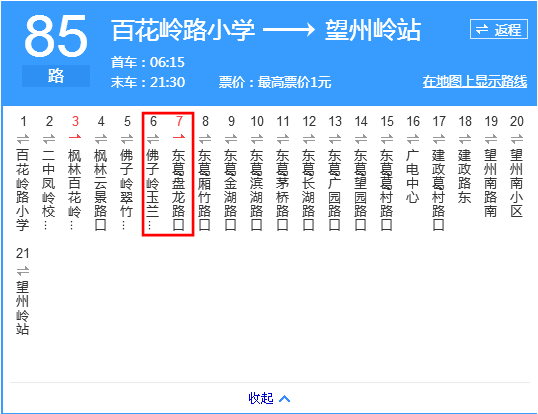Click origin name 百花岭路小学 in header

[183, 30]
